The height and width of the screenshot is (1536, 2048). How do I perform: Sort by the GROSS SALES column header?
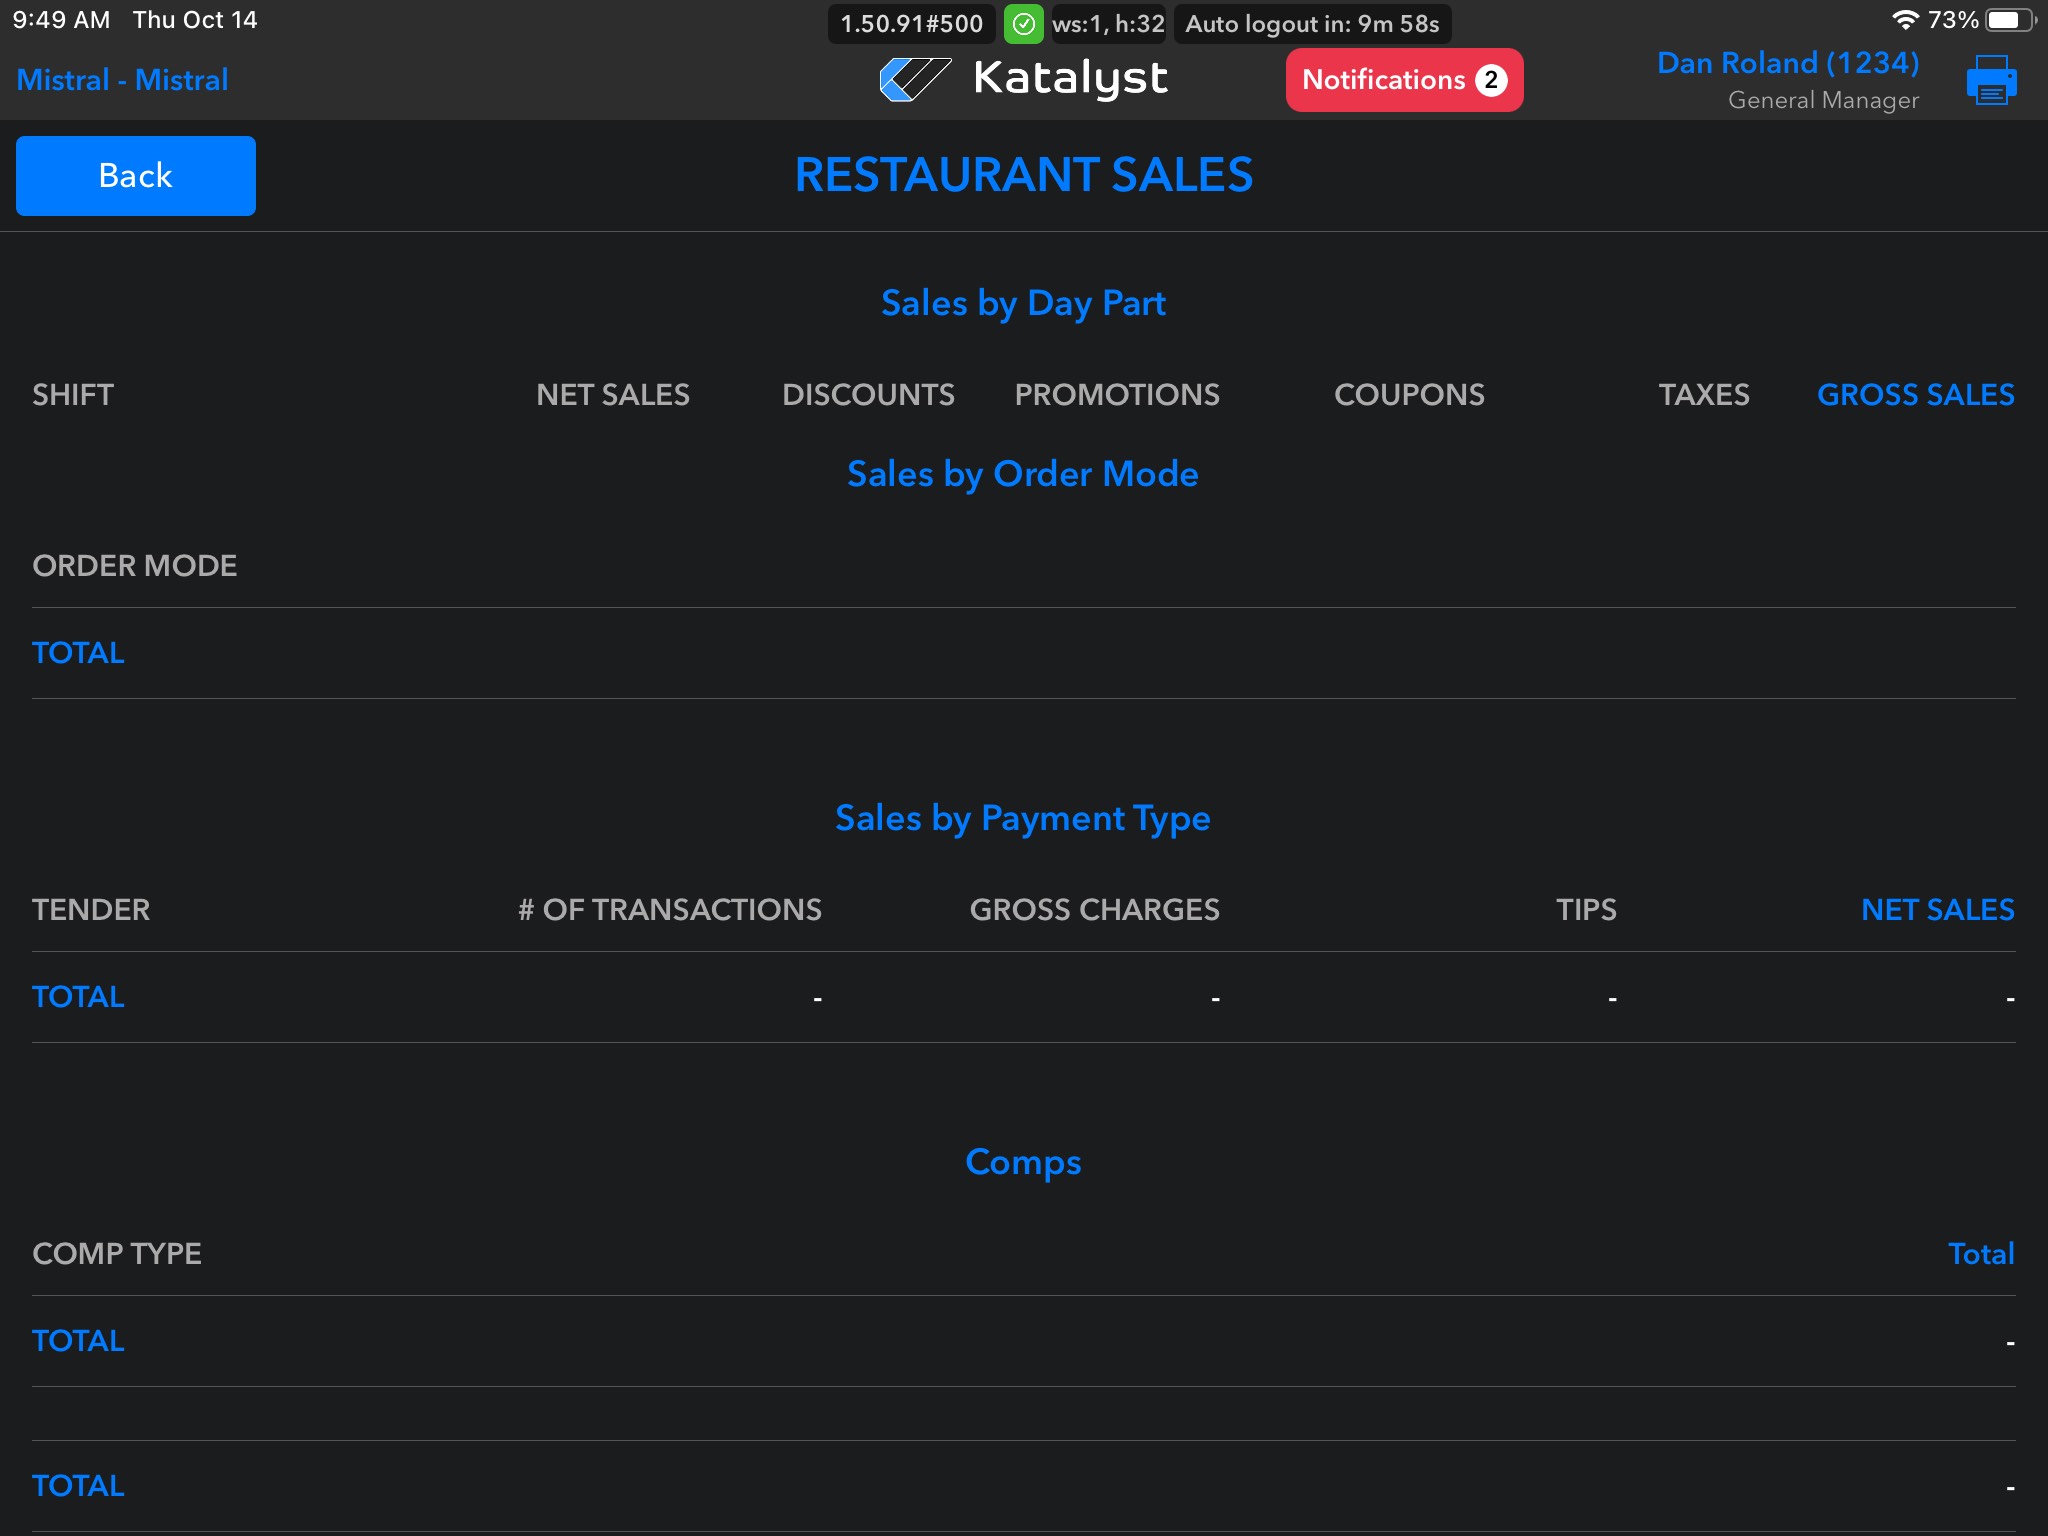click(x=1915, y=395)
